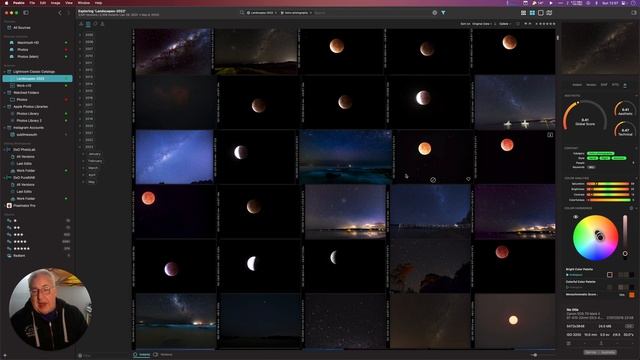This screenshot has height=360, width=640.
Task: Switch to the map view icon
Action: [x=549, y=13]
